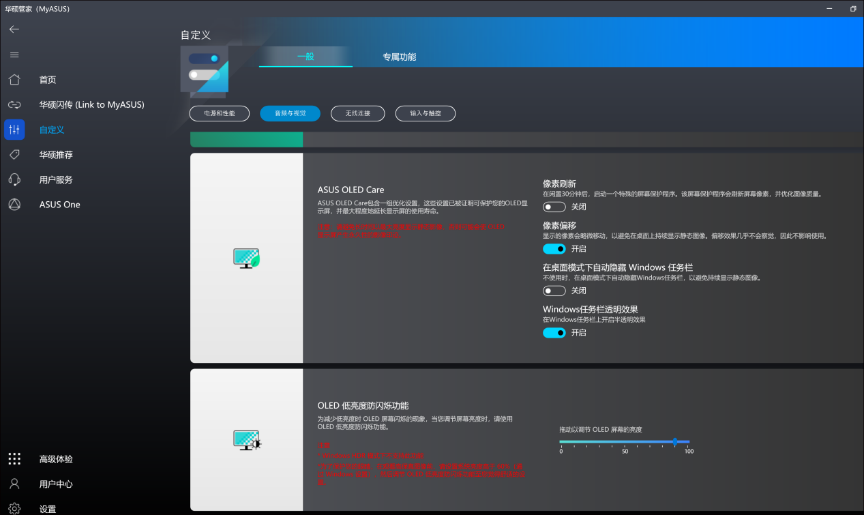Click the 设置 gear icon
The image size is (864, 515).
pyautogui.click(x=14, y=508)
